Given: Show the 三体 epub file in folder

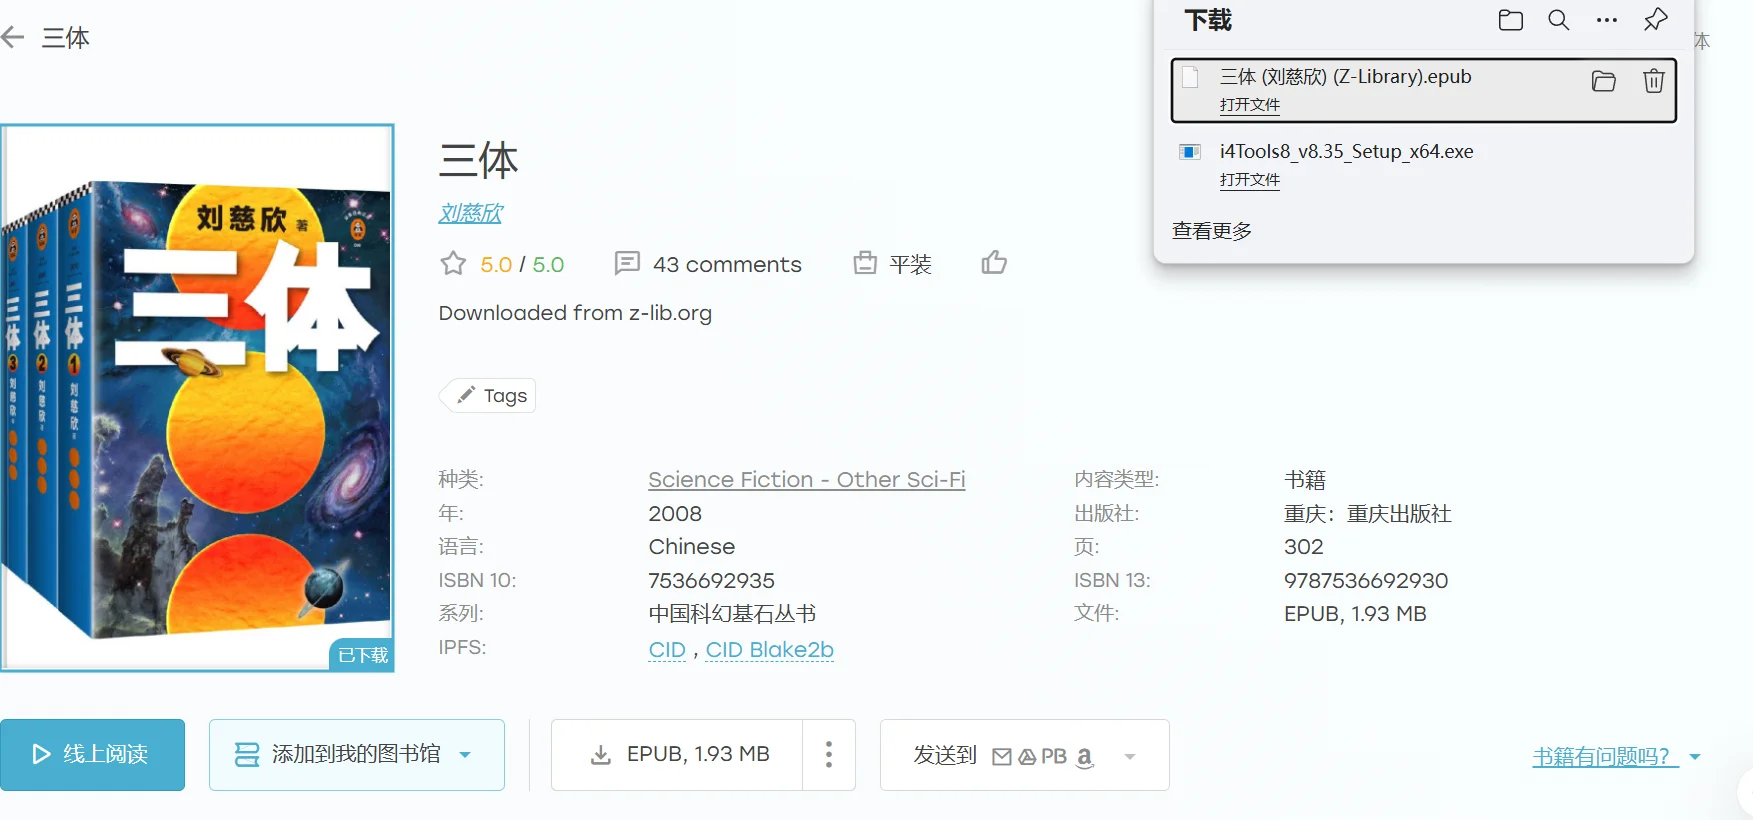Looking at the screenshot, I should [x=1604, y=81].
